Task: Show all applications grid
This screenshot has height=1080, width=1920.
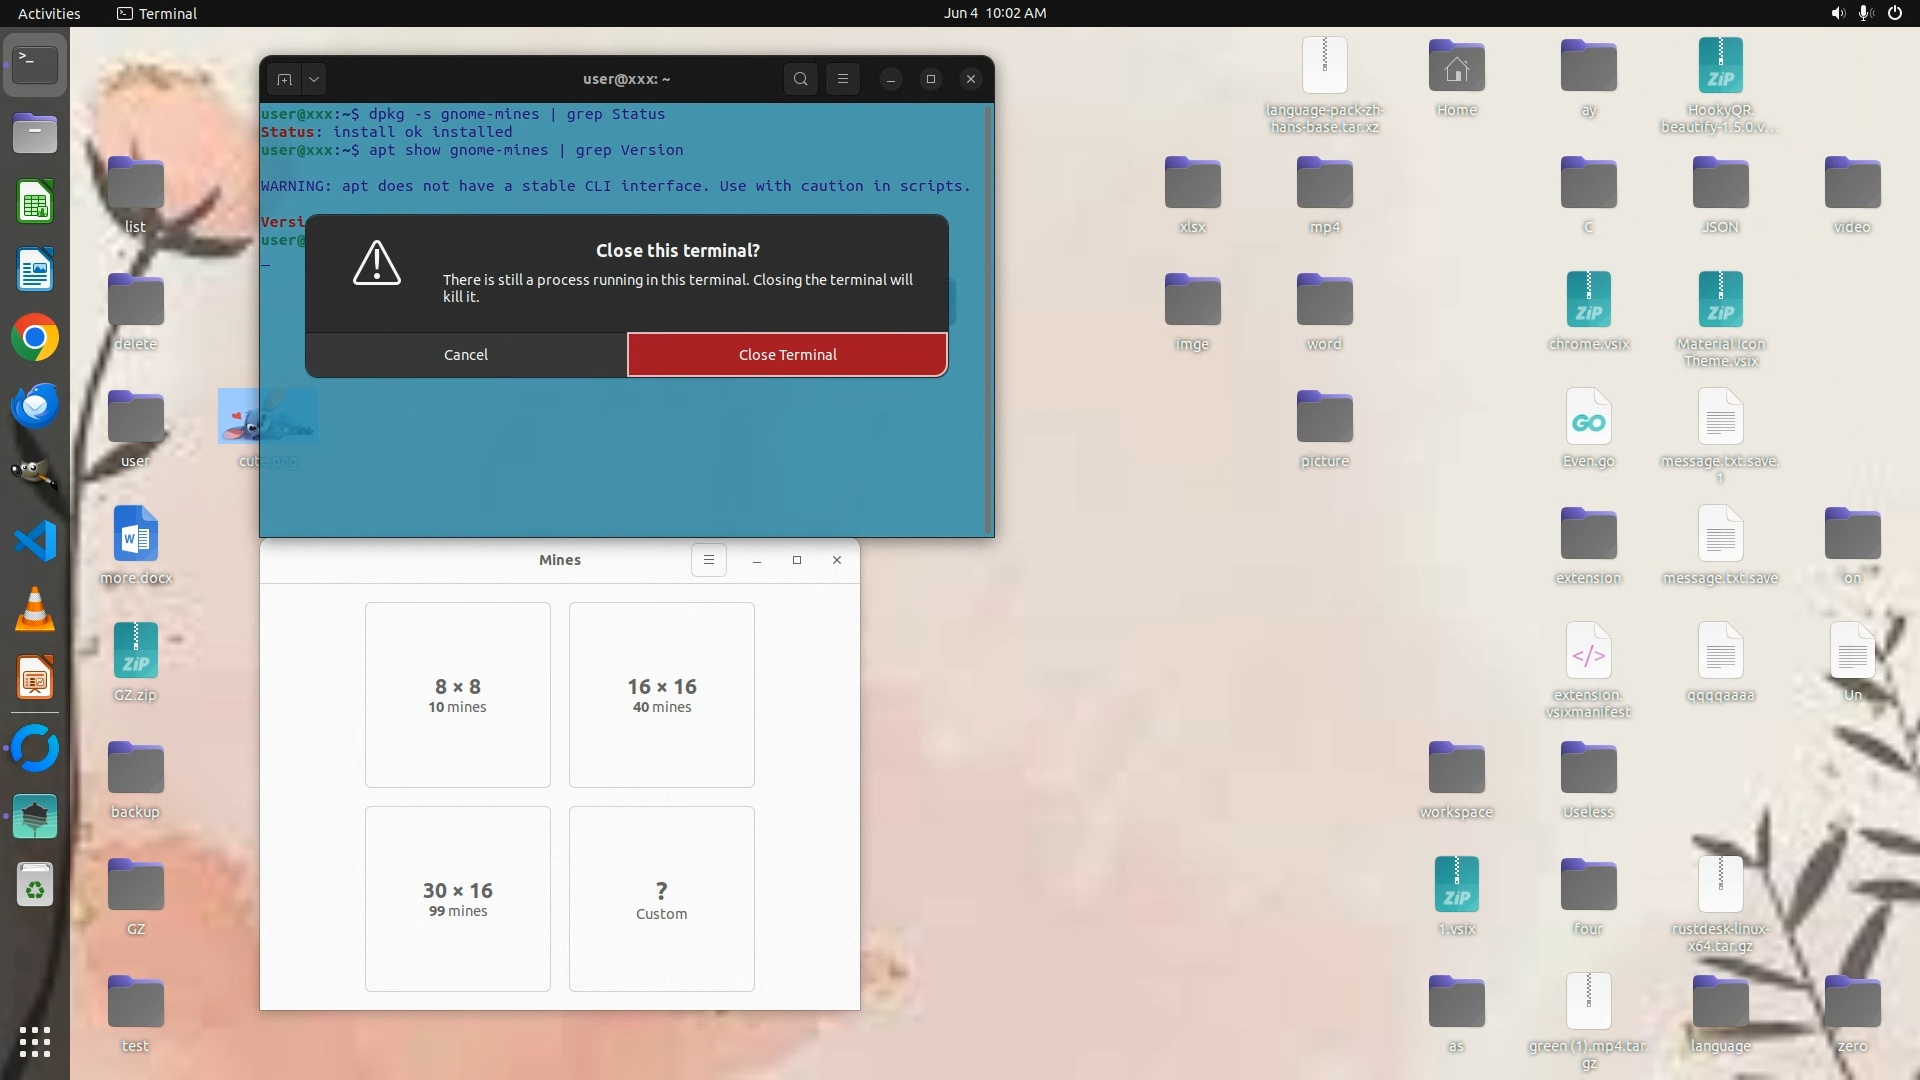Action: 35,1041
